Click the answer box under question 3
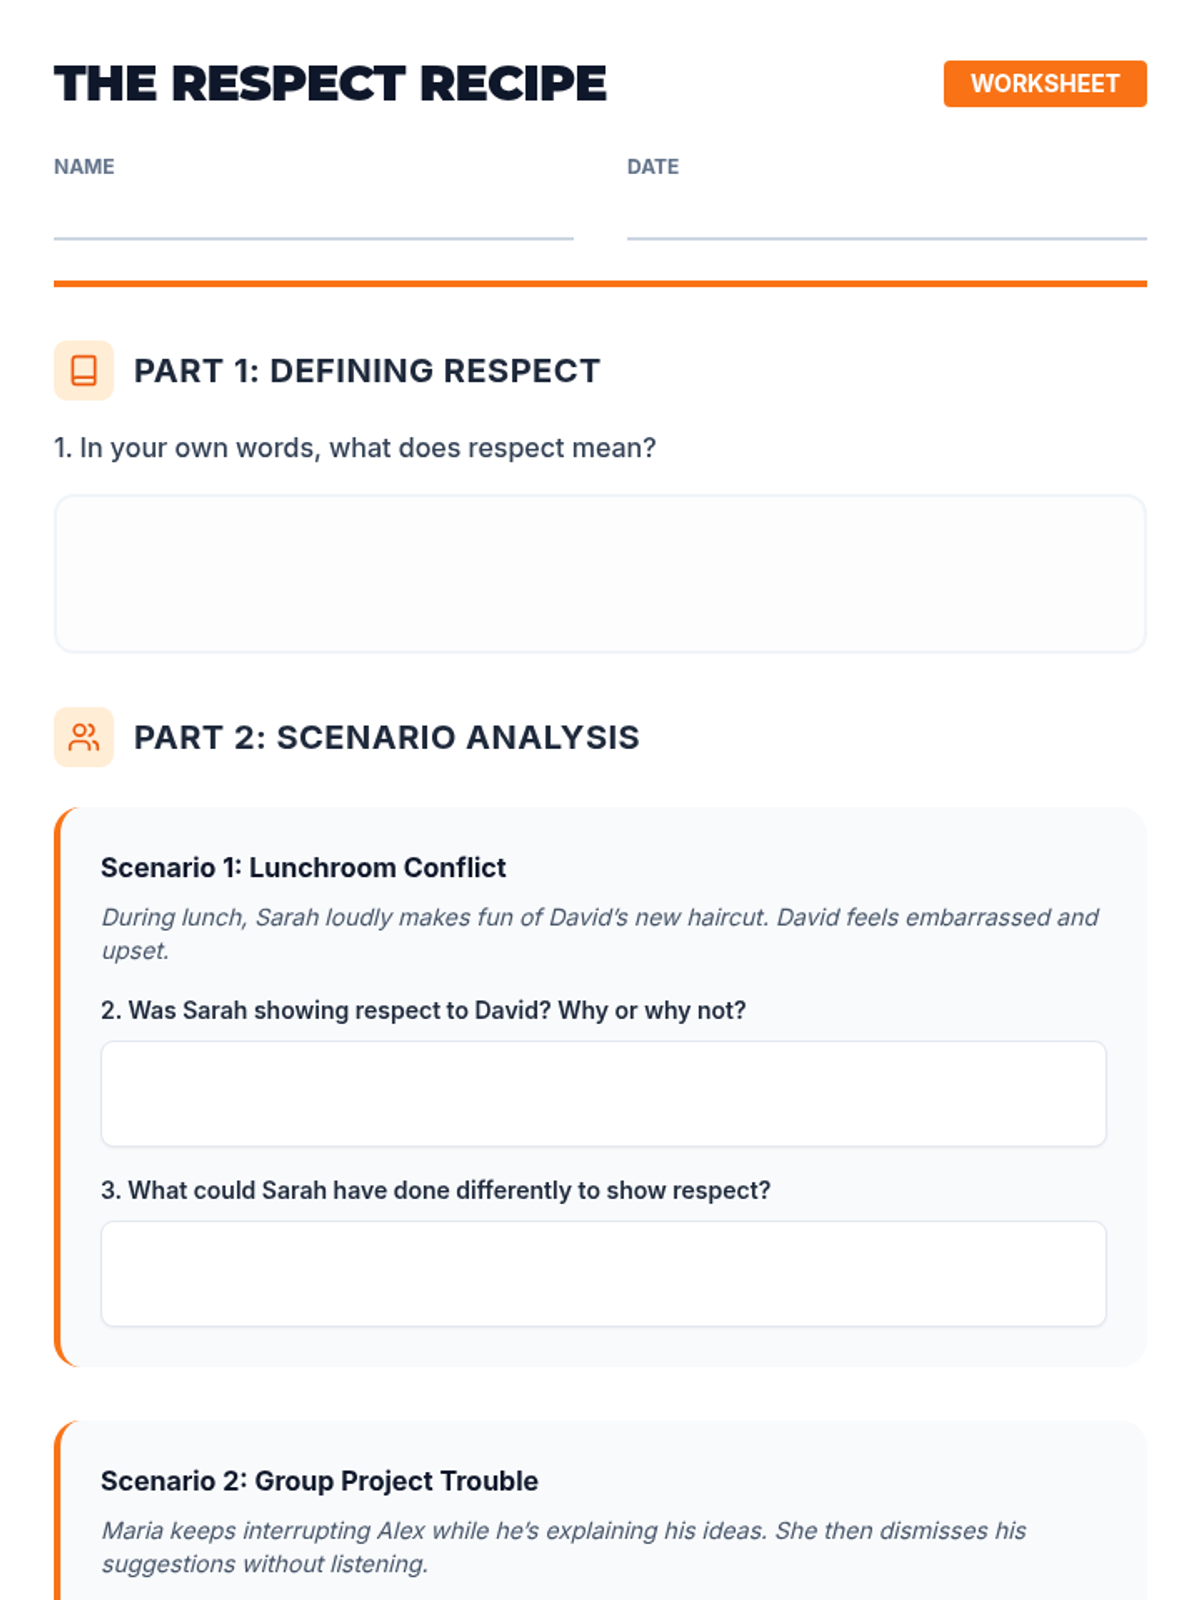This screenshot has height=1600, width=1200. (x=603, y=1274)
